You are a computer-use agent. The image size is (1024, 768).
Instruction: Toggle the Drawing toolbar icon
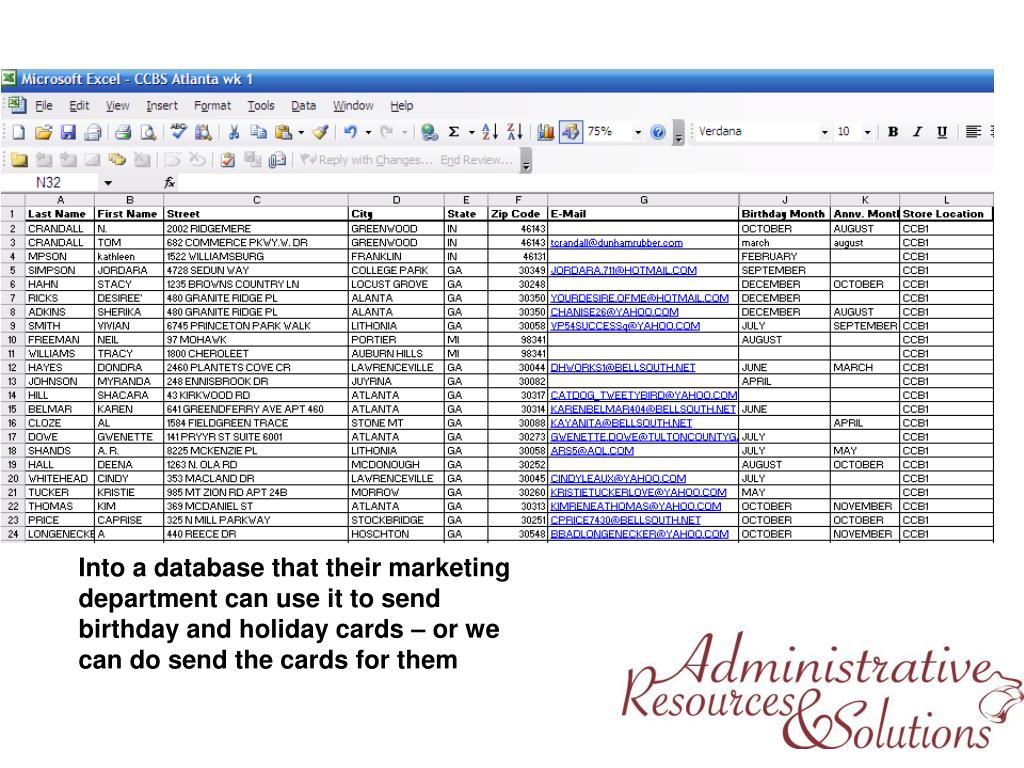pos(570,133)
